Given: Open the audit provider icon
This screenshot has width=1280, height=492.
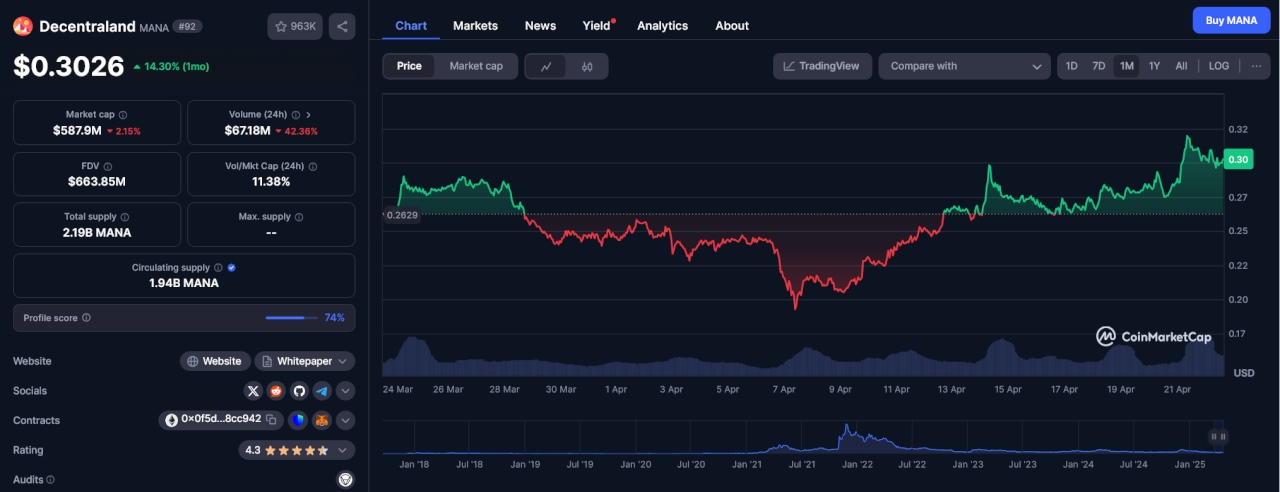Looking at the screenshot, I should pyautogui.click(x=346, y=480).
